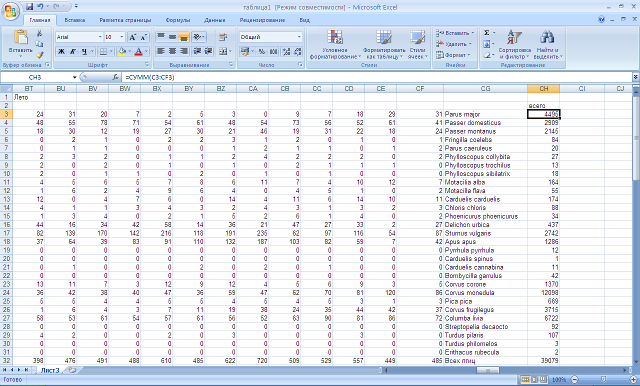Align text to the right
Screen dimensions: 640x386
pos(184,51)
